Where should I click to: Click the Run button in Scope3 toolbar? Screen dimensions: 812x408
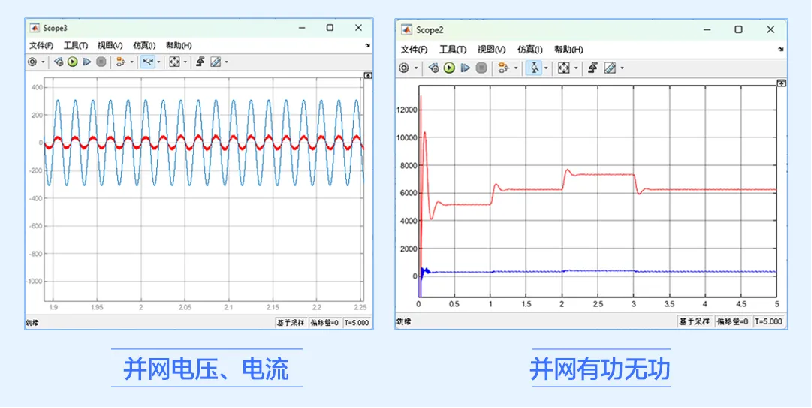point(72,62)
